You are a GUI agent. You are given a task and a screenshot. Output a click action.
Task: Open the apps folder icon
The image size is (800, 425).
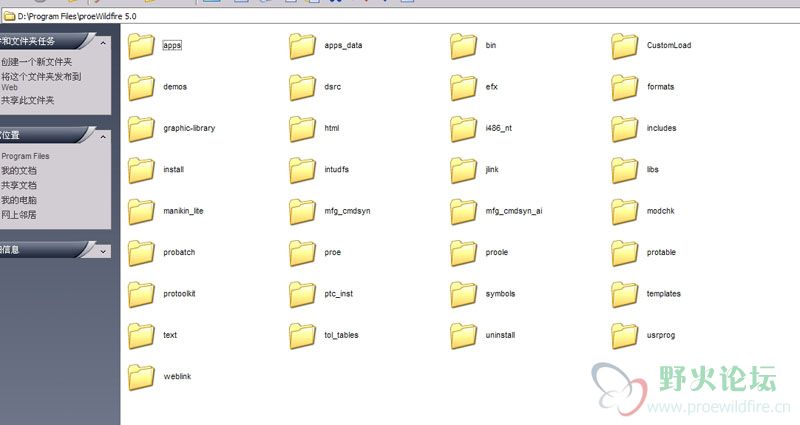pos(141,46)
